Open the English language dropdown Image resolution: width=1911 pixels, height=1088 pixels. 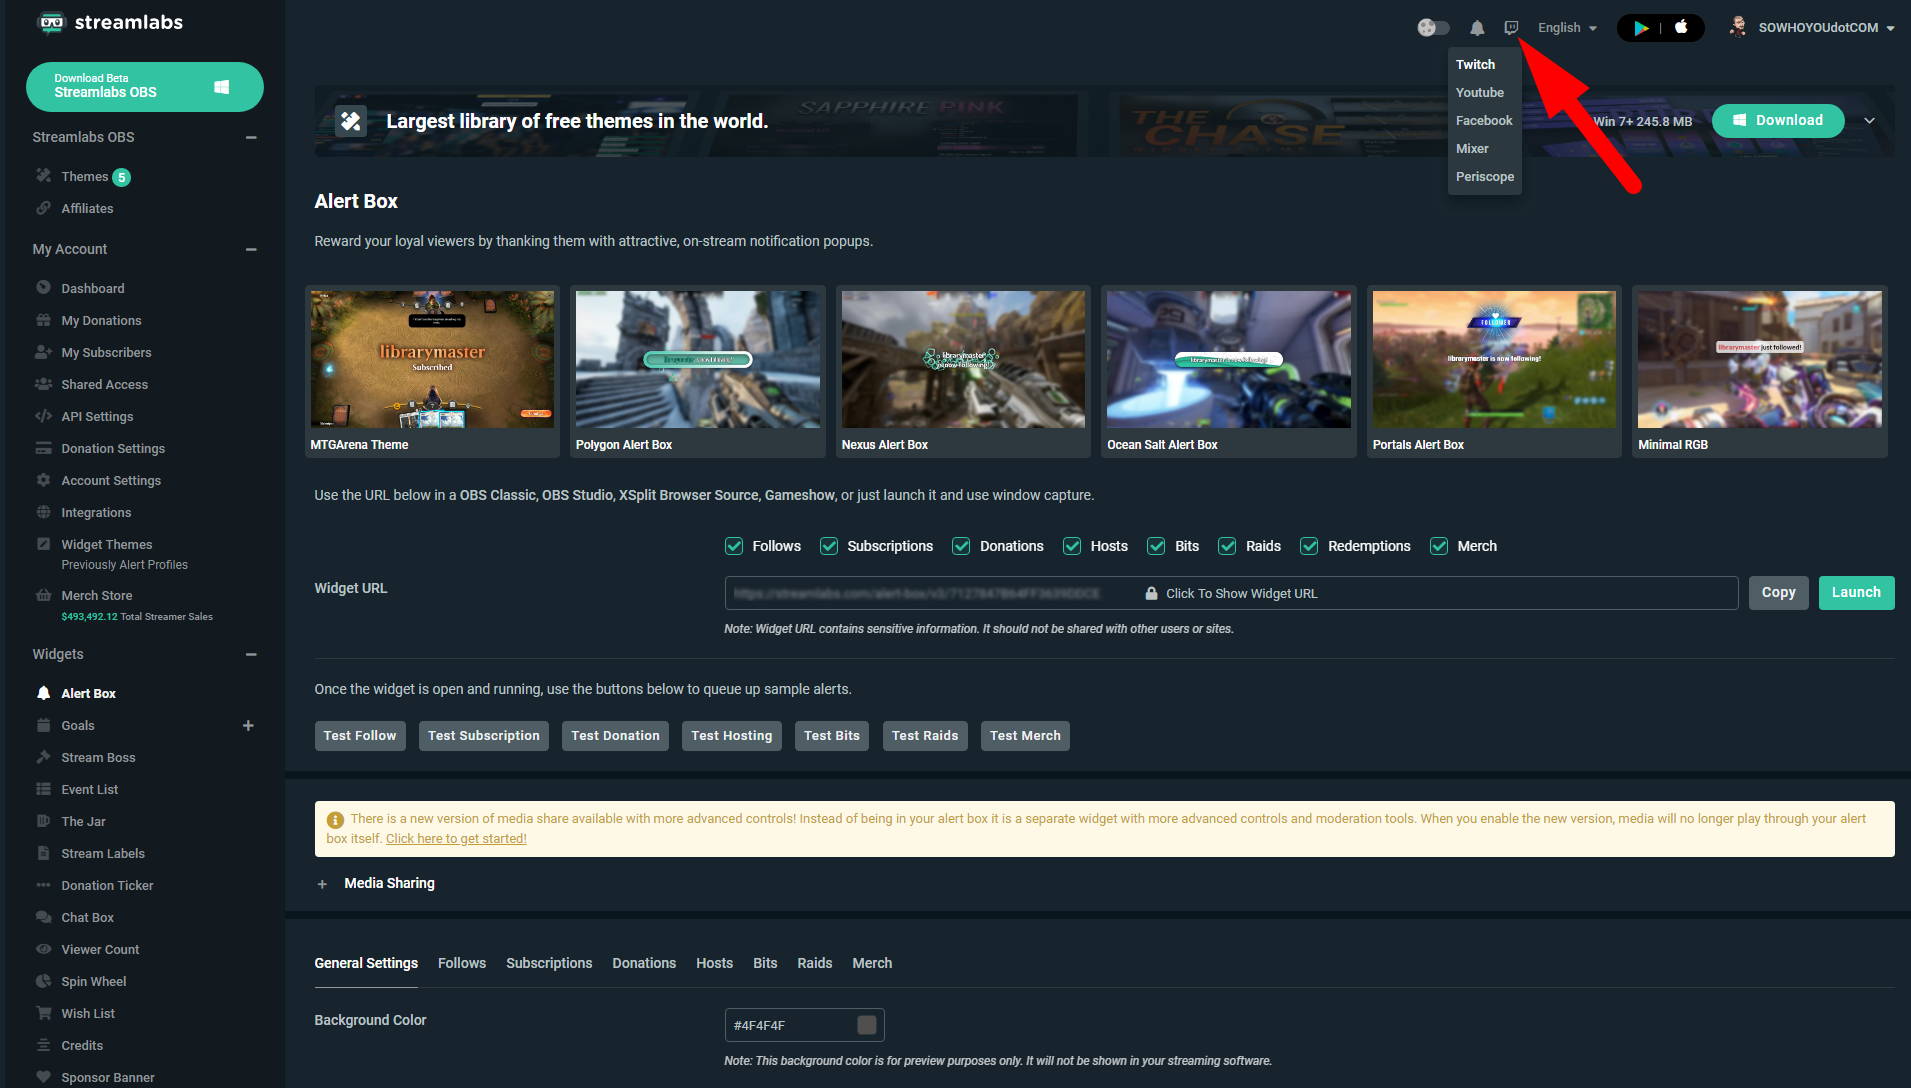pos(1567,28)
